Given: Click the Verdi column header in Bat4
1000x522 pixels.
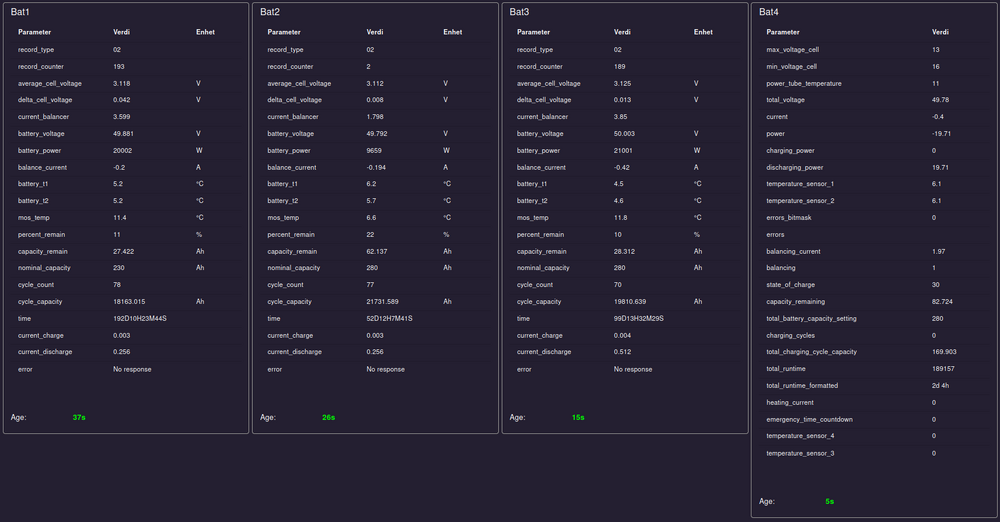Looking at the screenshot, I should (x=940, y=32).
